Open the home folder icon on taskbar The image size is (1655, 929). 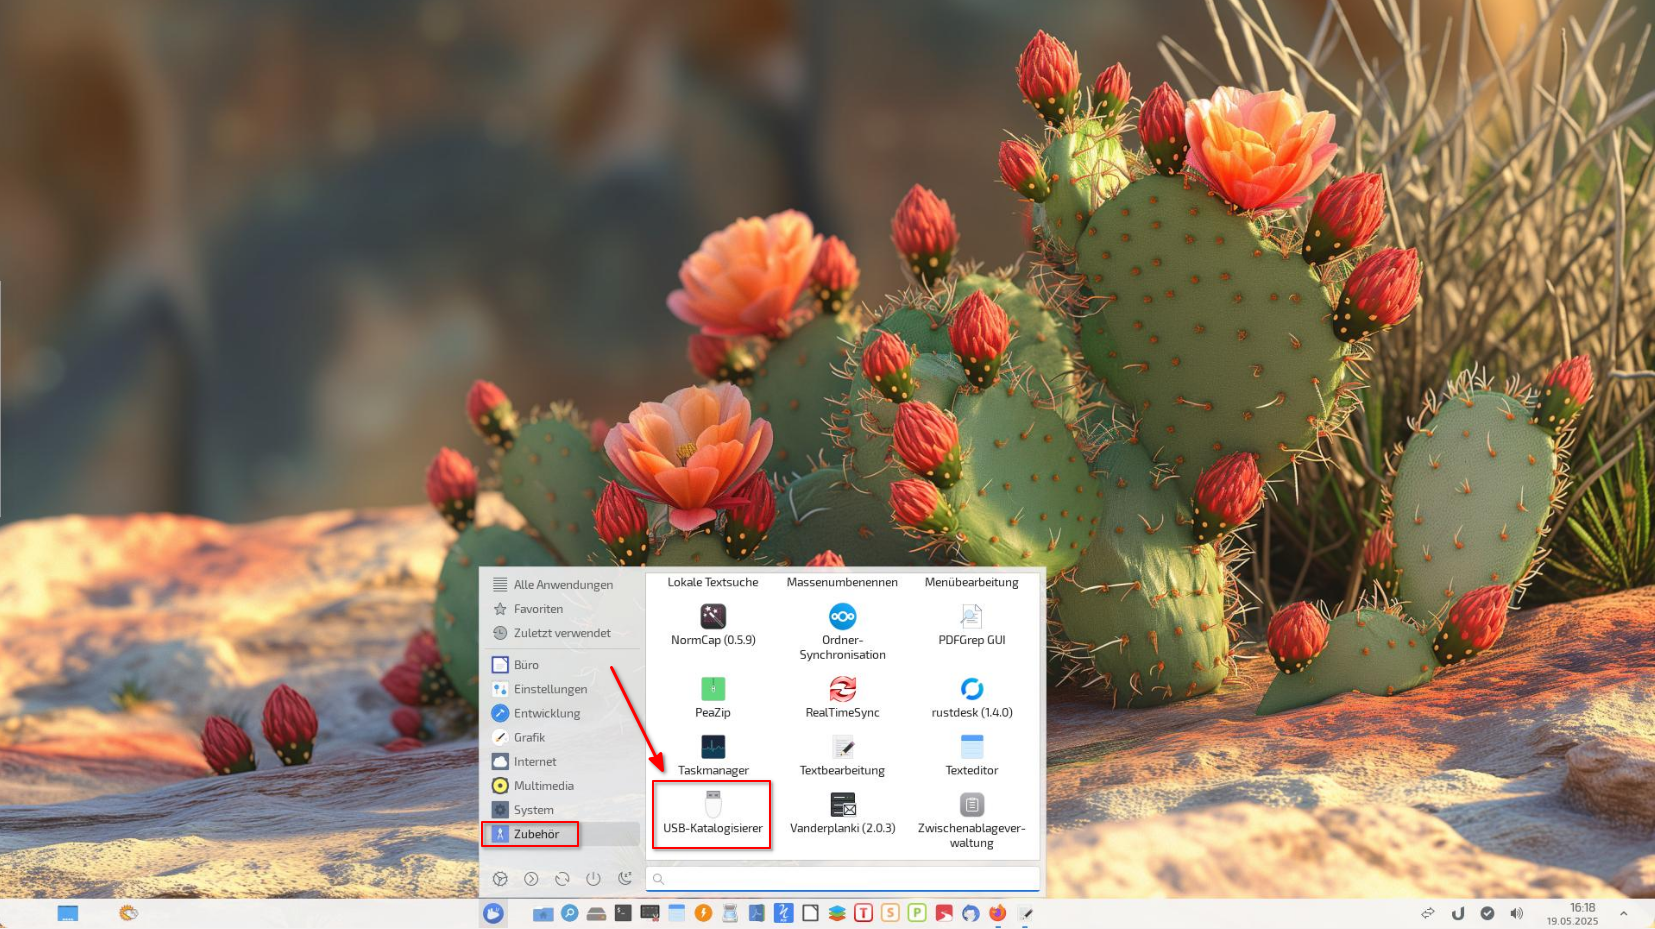click(543, 913)
